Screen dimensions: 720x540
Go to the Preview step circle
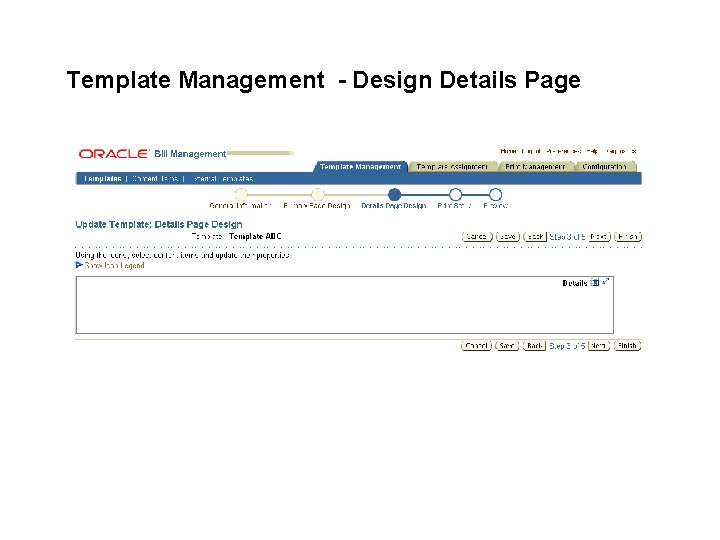tap(495, 194)
